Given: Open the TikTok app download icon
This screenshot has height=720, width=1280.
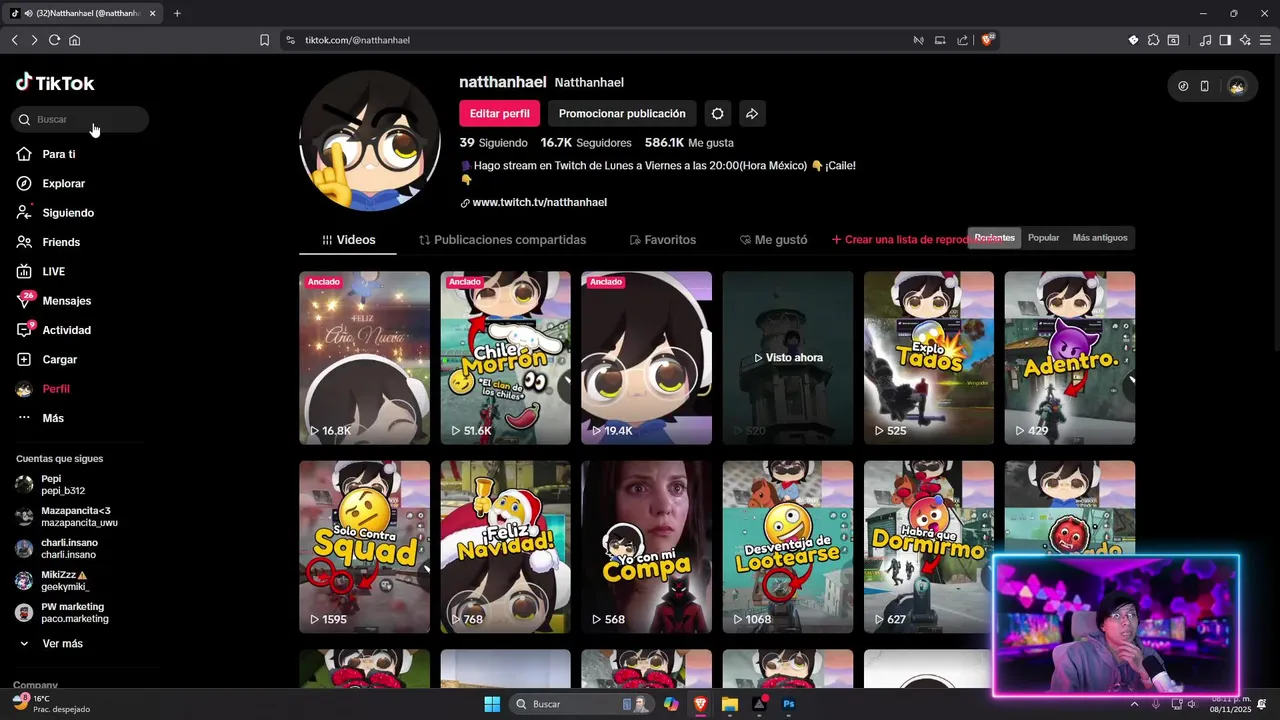Looking at the screenshot, I should [x=1183, y=86].
